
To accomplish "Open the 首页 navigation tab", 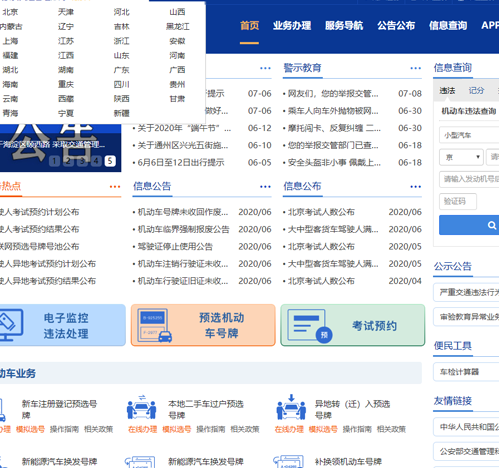I will [249, 26].
